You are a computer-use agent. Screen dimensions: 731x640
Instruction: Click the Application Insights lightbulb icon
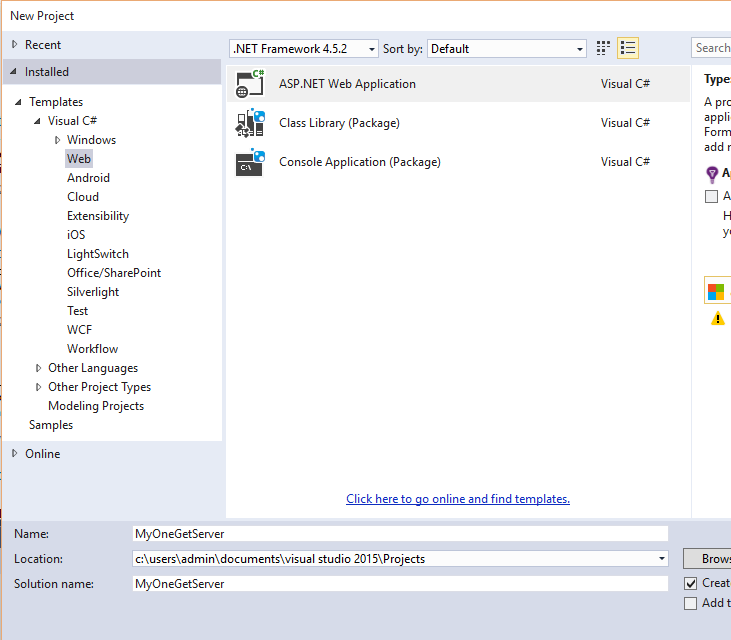[x=712, y=175]
